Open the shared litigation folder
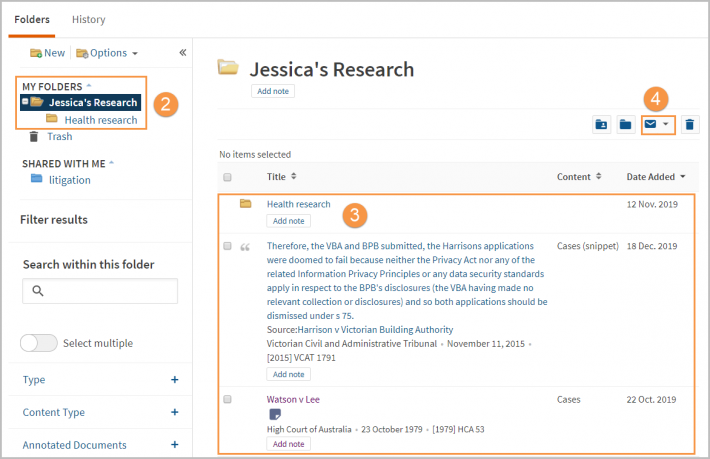This screenshot has height=459, width=710. [70, 180]
